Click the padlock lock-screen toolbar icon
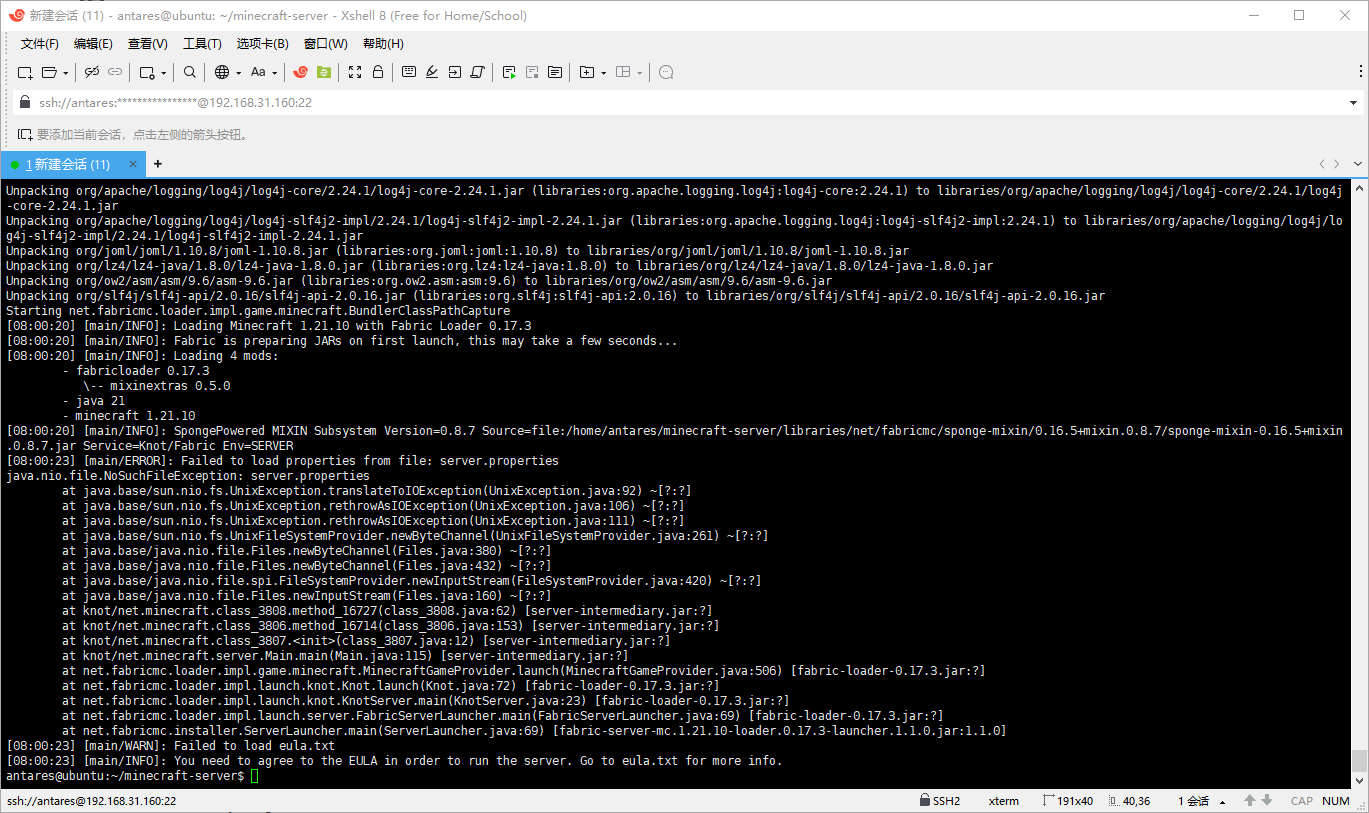This screenshot has width=1369, height=813. click(x=378, y=72)
